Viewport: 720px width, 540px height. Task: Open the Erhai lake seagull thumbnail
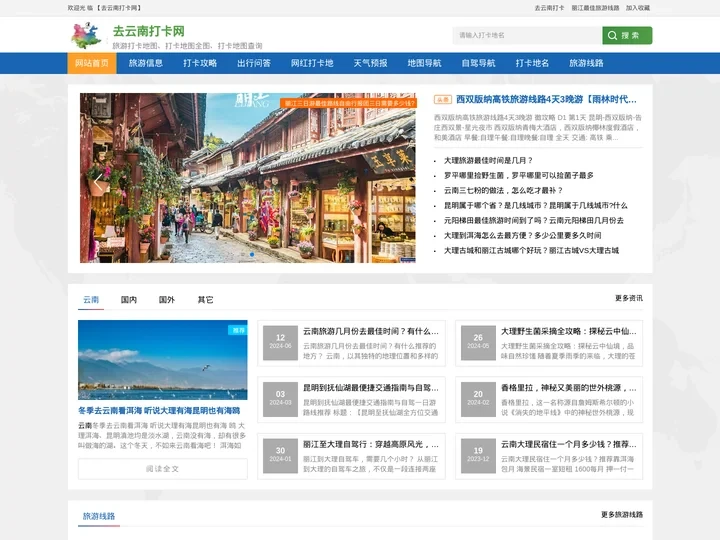coord(163,360)
